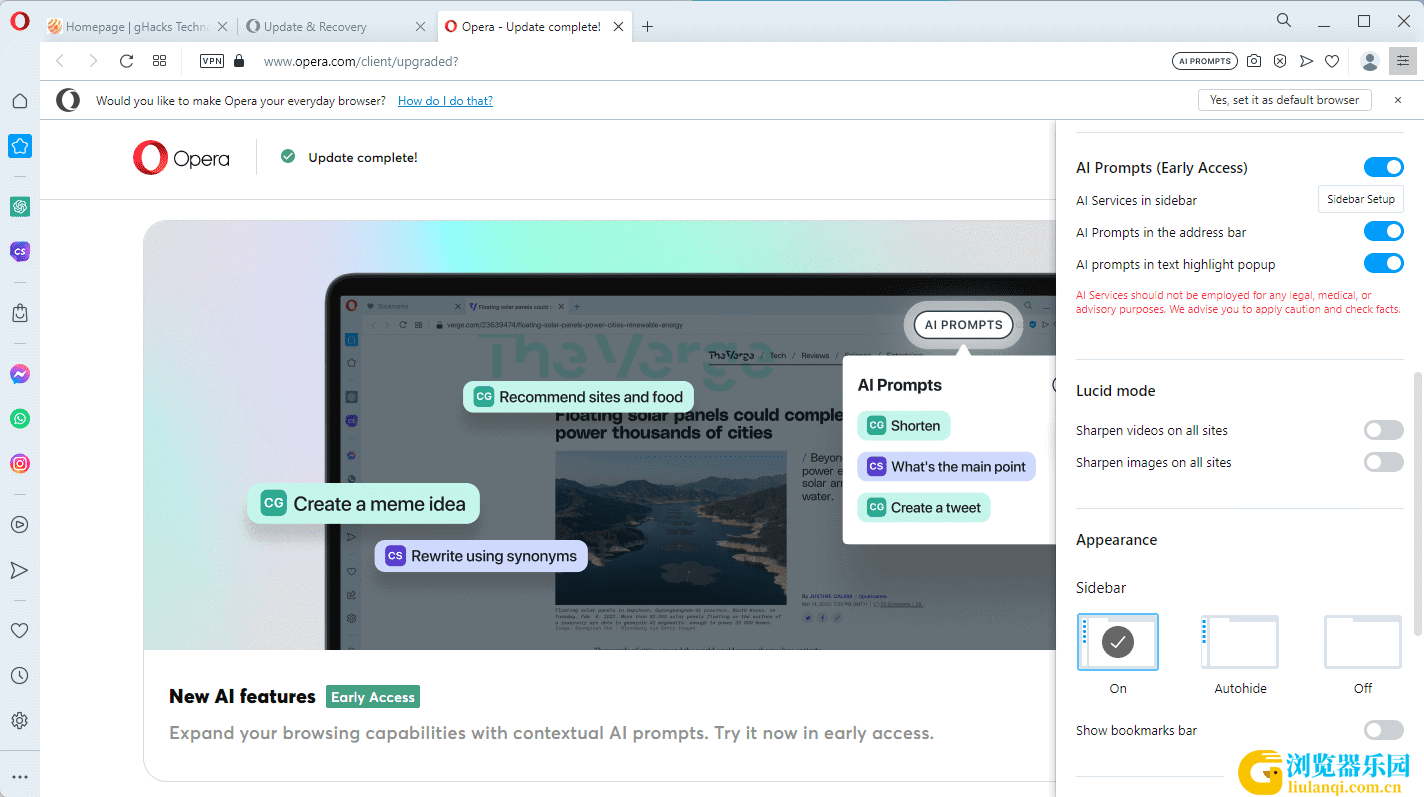Screen dimensions: 1424x797
Task: Open WhatsApp in the sidebar
Action: [x=20, y=419]
